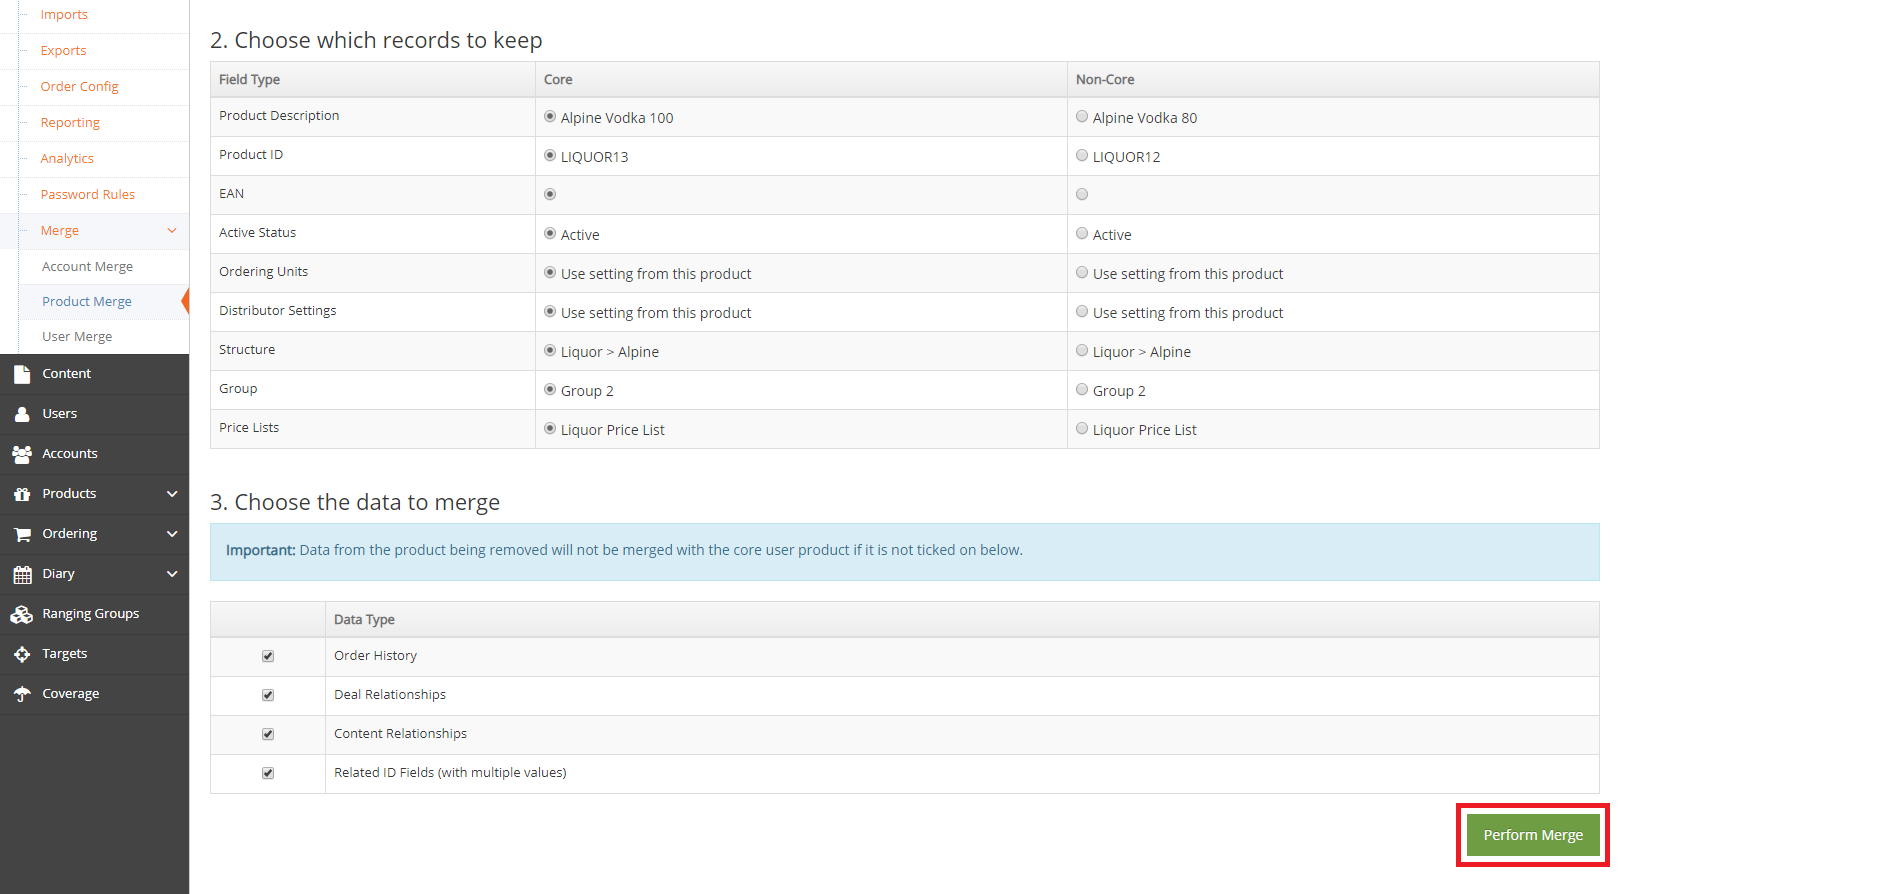Open Account Merge page
Viewport: 1902px width, 894px height.
click(x=87, y=267)
